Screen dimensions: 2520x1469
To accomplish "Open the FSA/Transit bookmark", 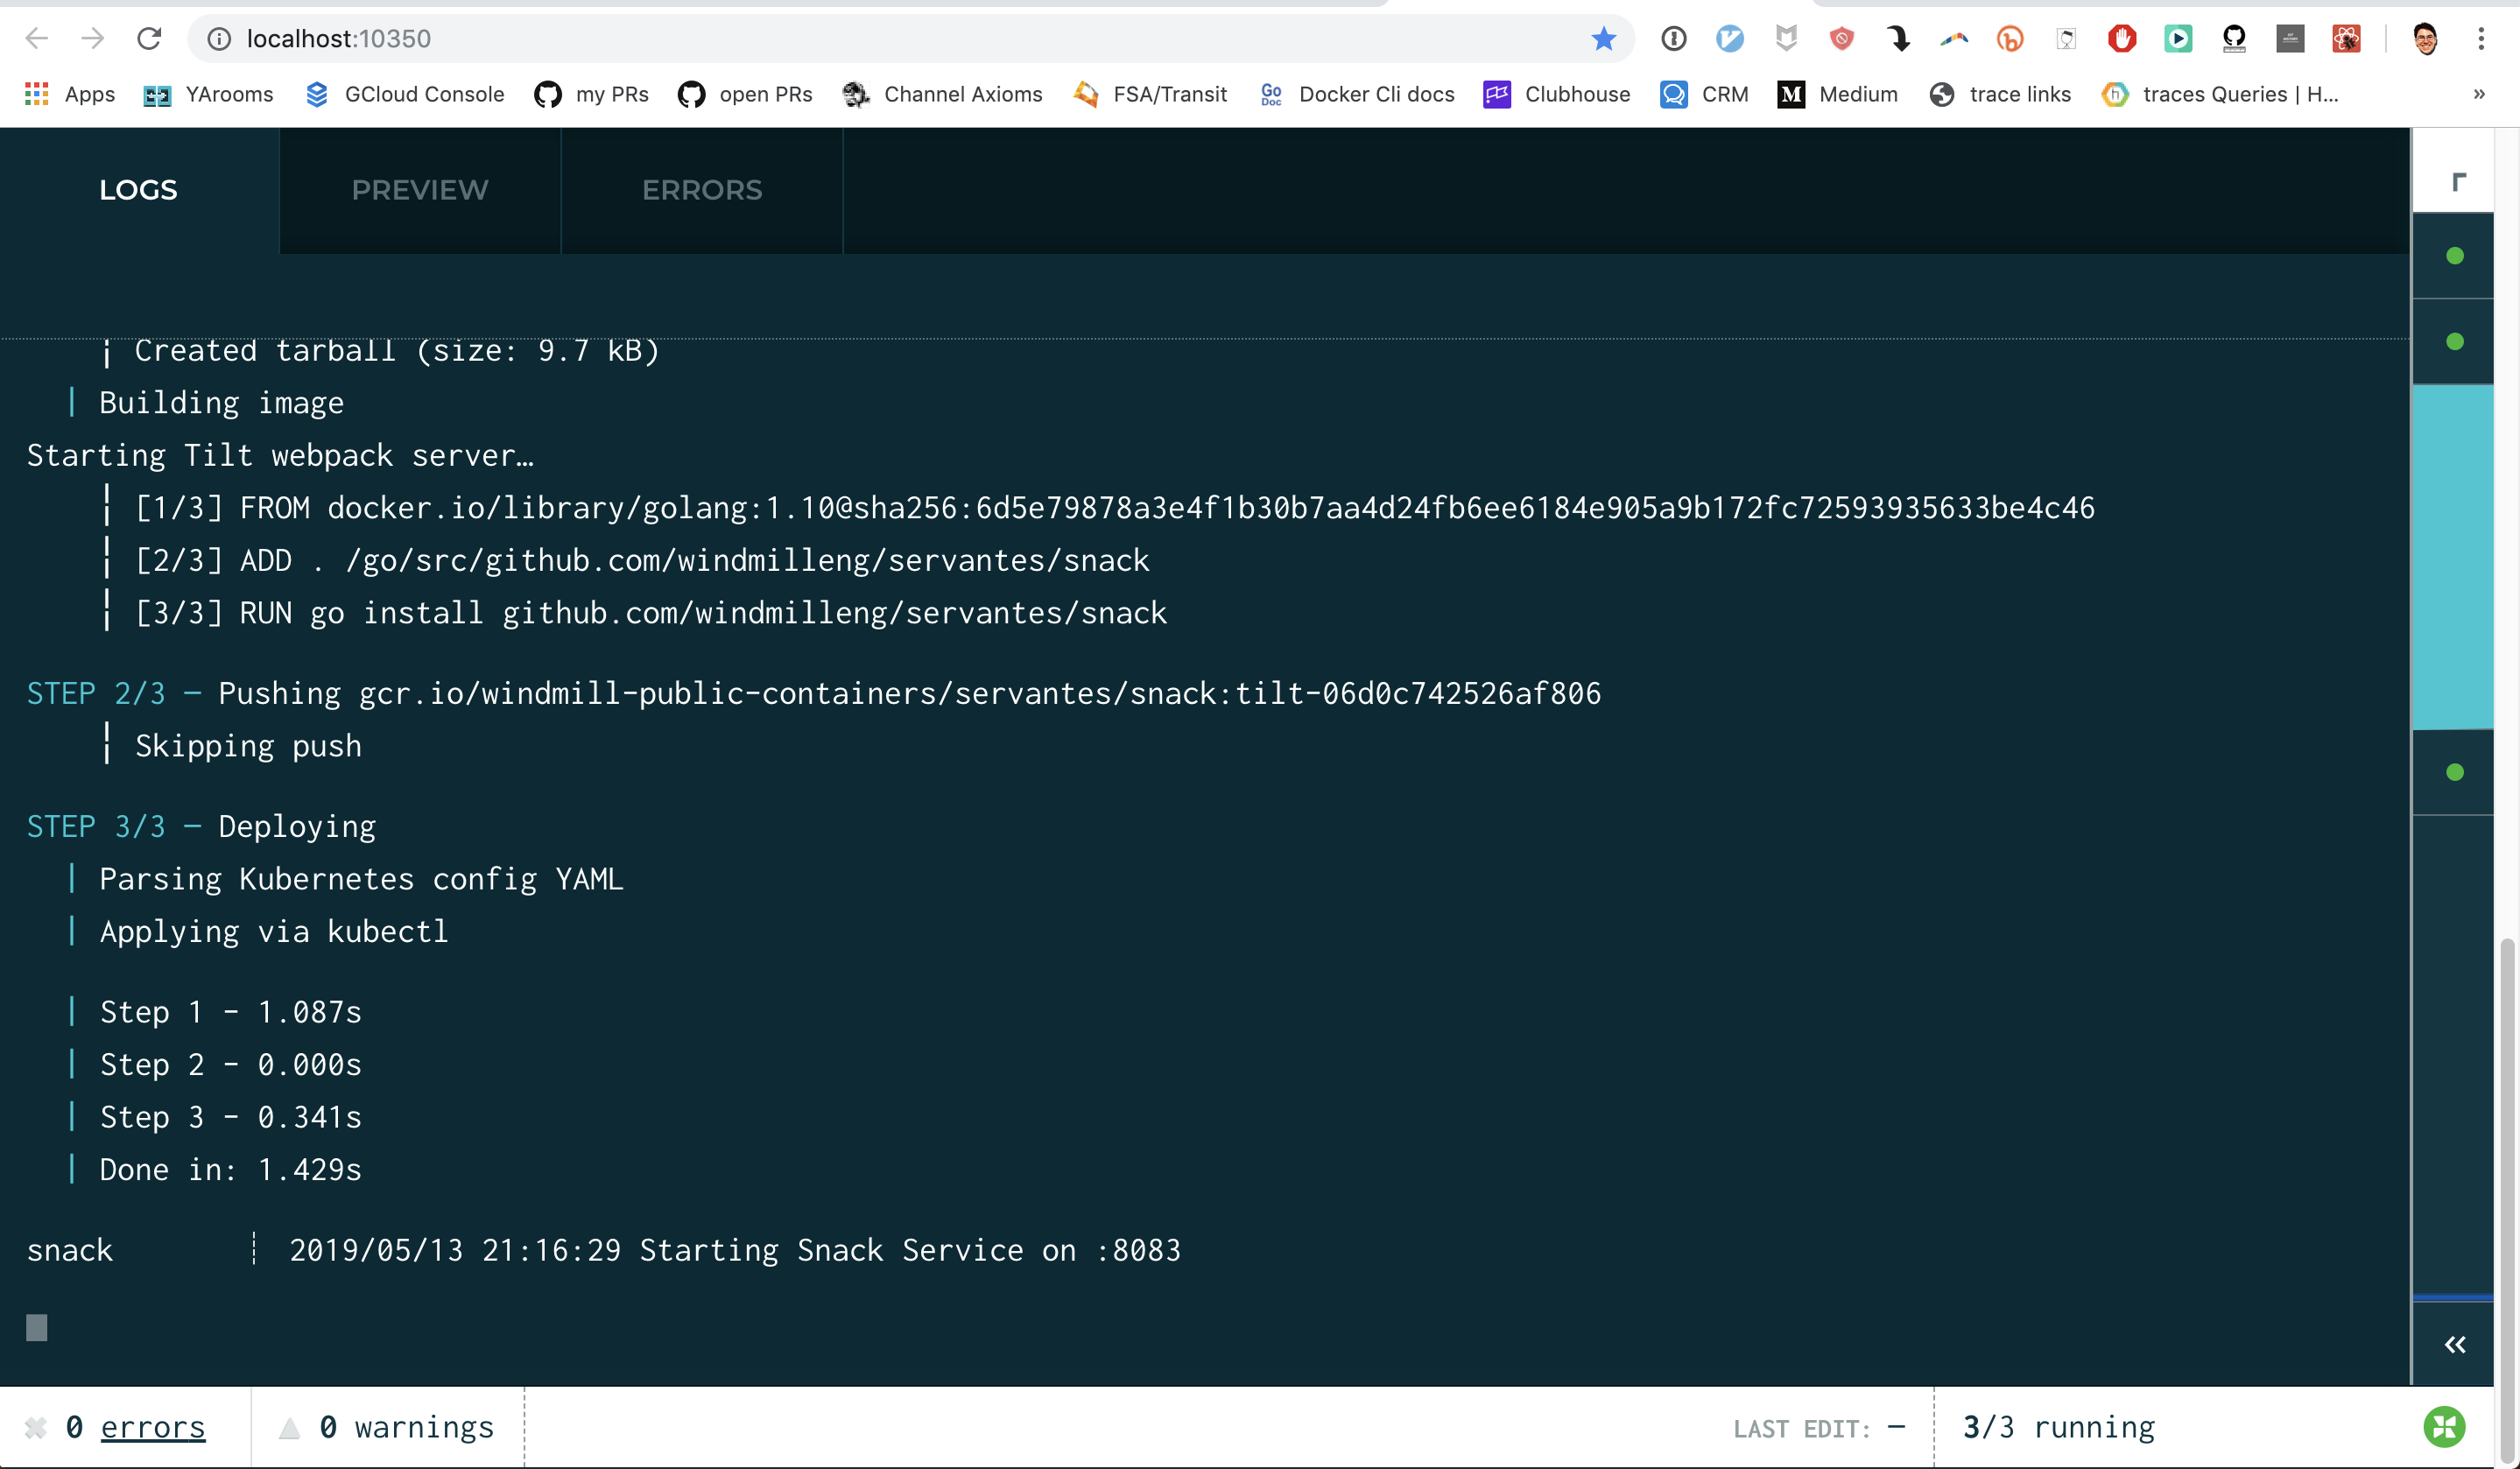I will pos(1150,94).
